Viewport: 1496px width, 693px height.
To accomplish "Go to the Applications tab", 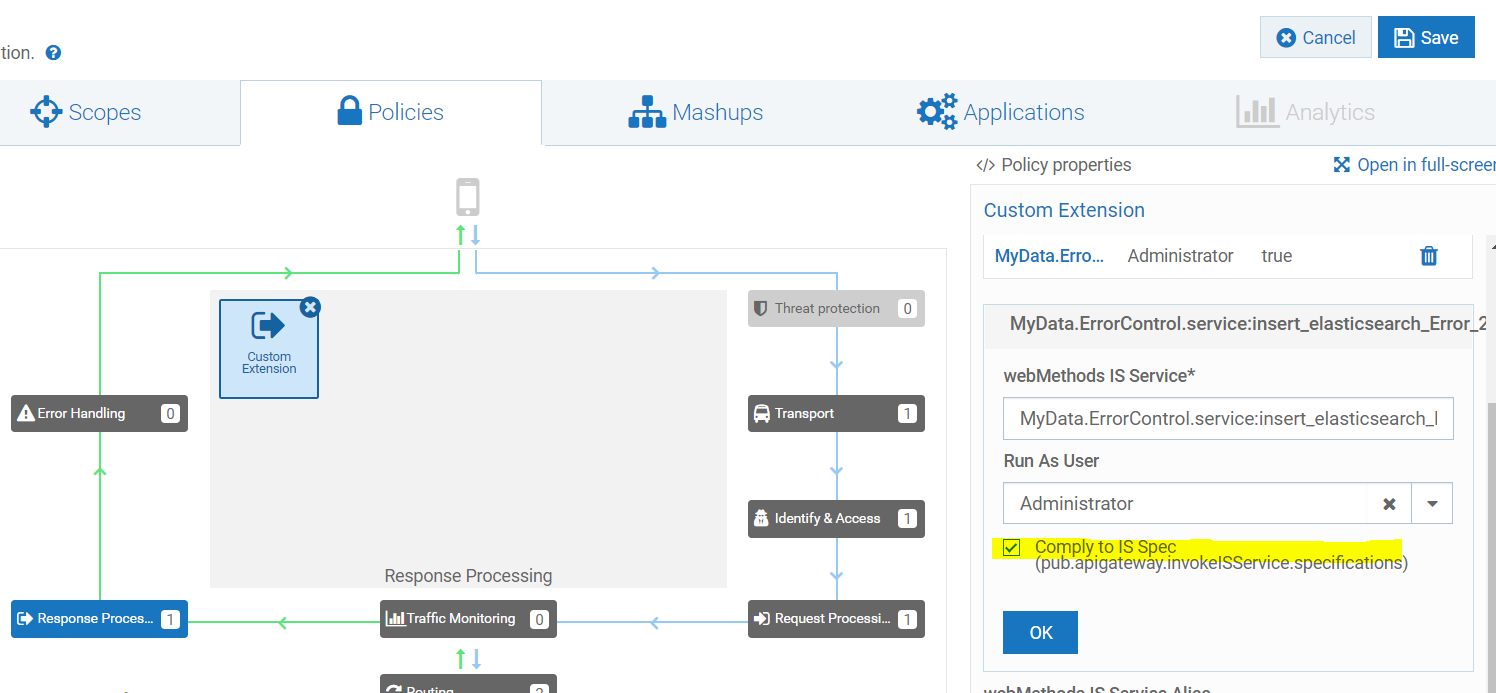I will [1001, 112].
